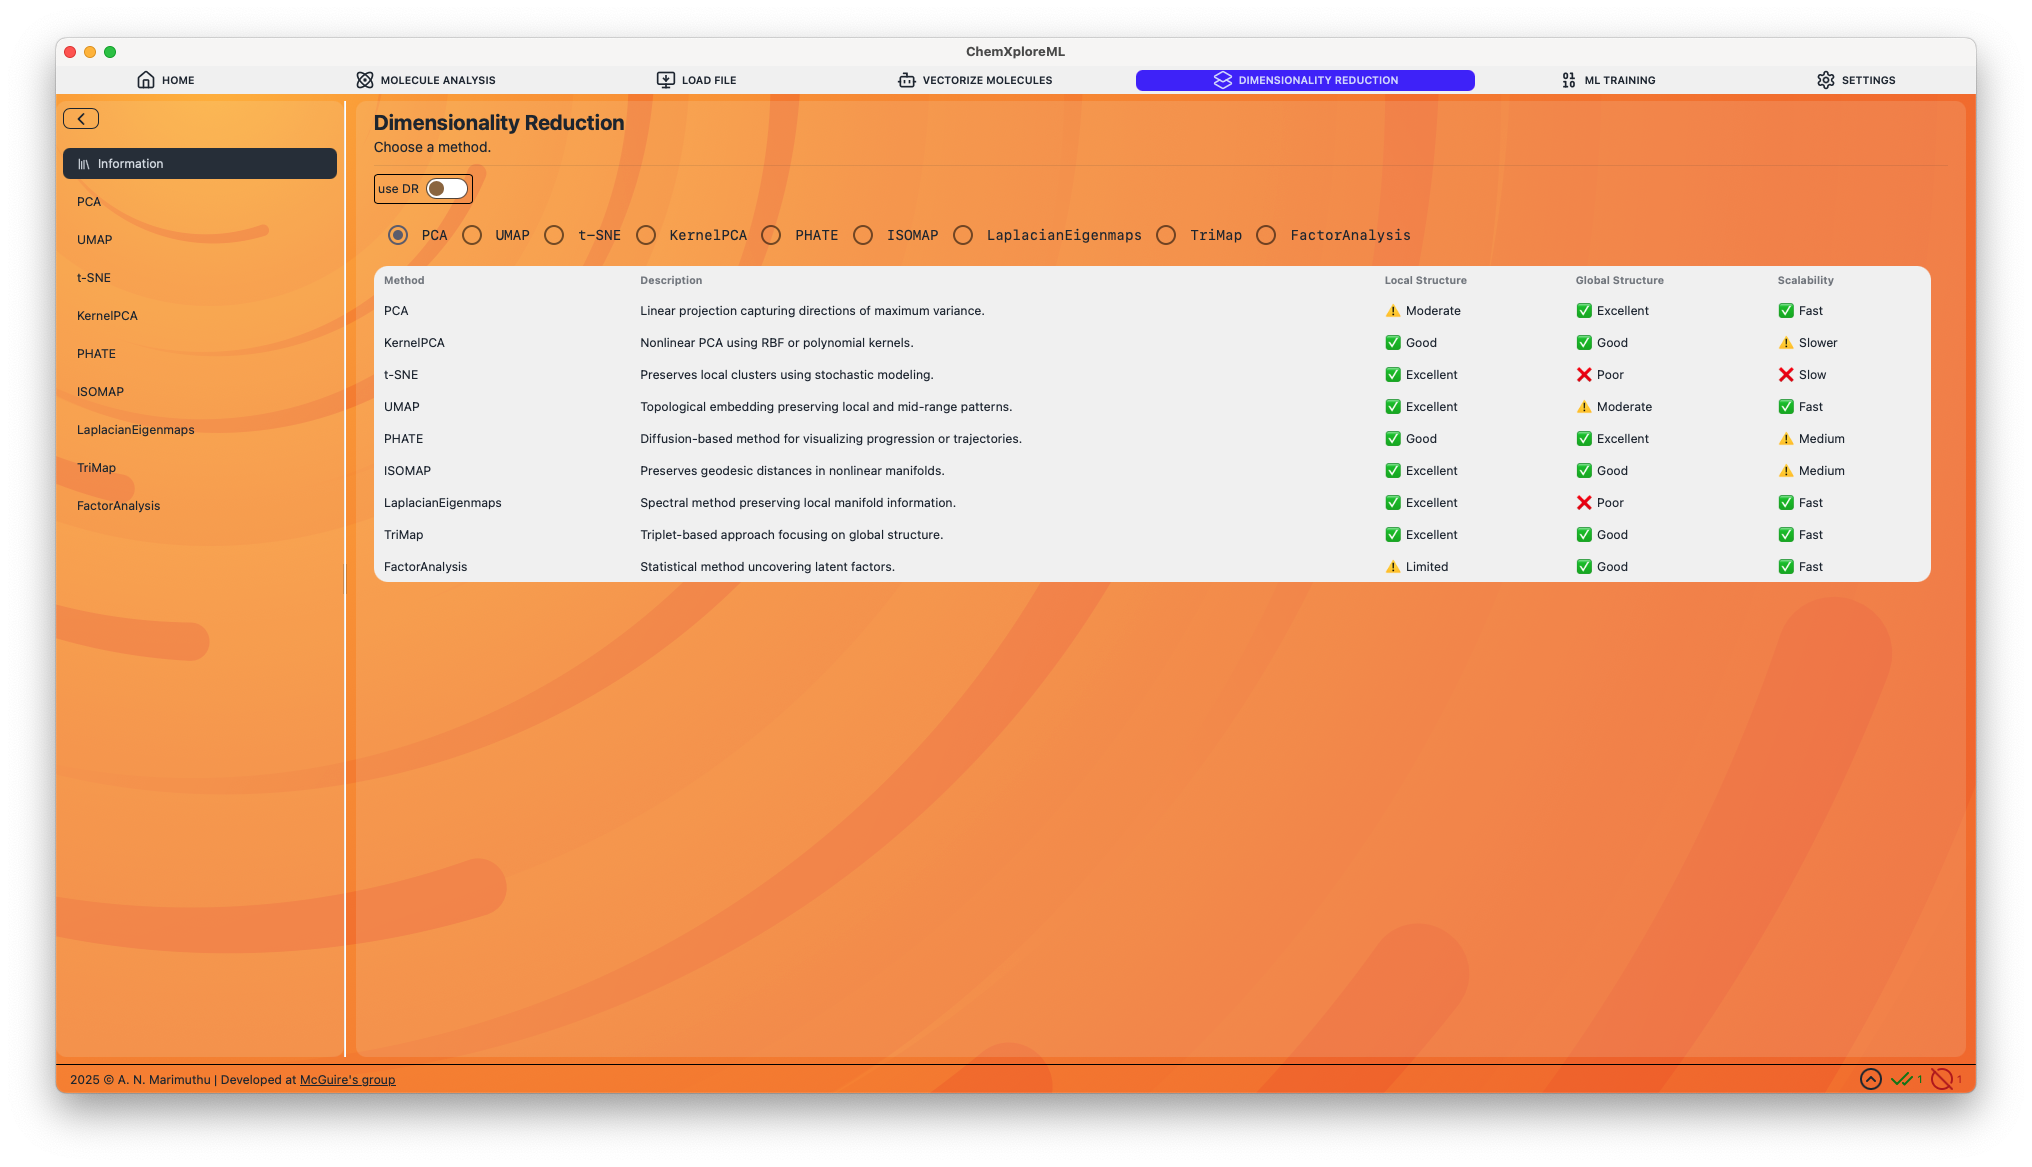Click red cross icon next to t-SNE Slow
Image resolution: width=2032 pixels, height=1167 pixels.
pos(1786,375)
